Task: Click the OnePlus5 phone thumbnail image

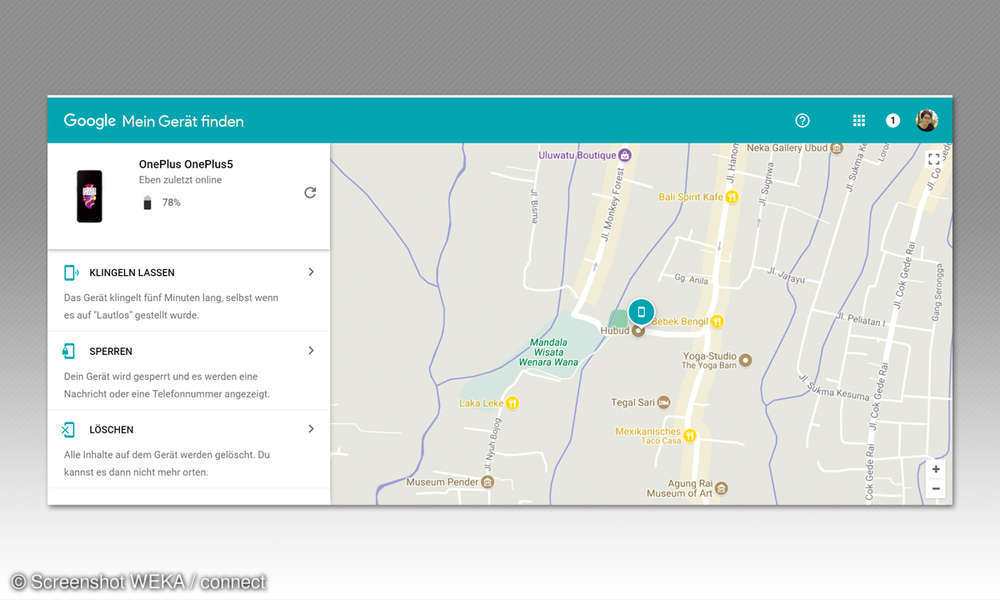Action: [x=89, y=195]
